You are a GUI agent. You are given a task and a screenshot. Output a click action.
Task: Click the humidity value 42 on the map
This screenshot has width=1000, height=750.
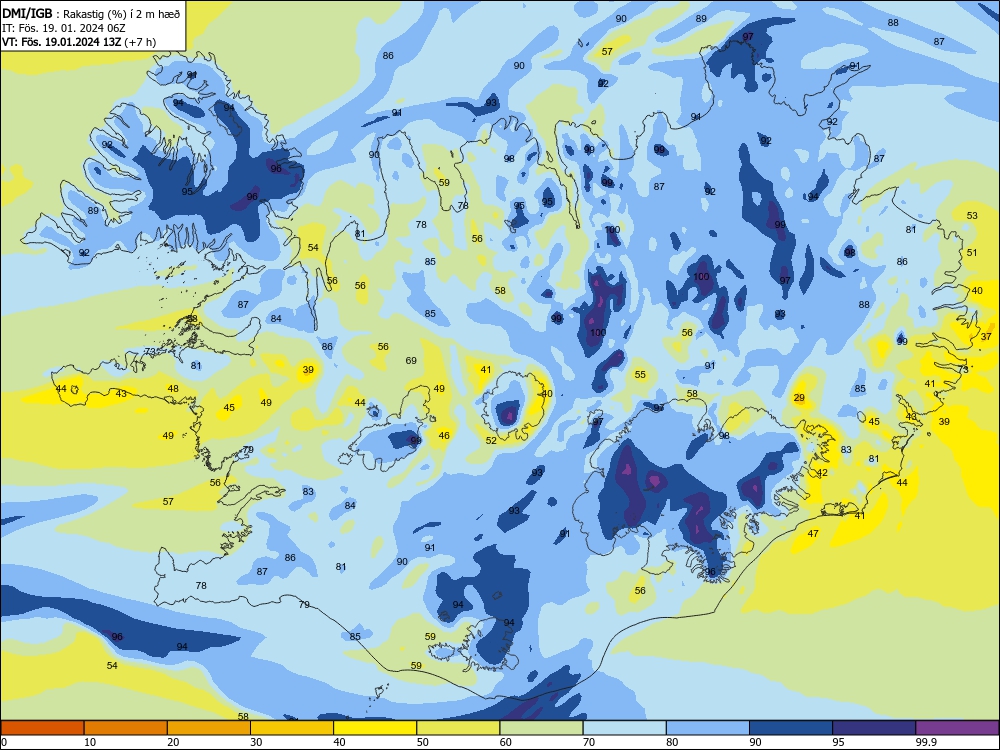coord(822,473)
